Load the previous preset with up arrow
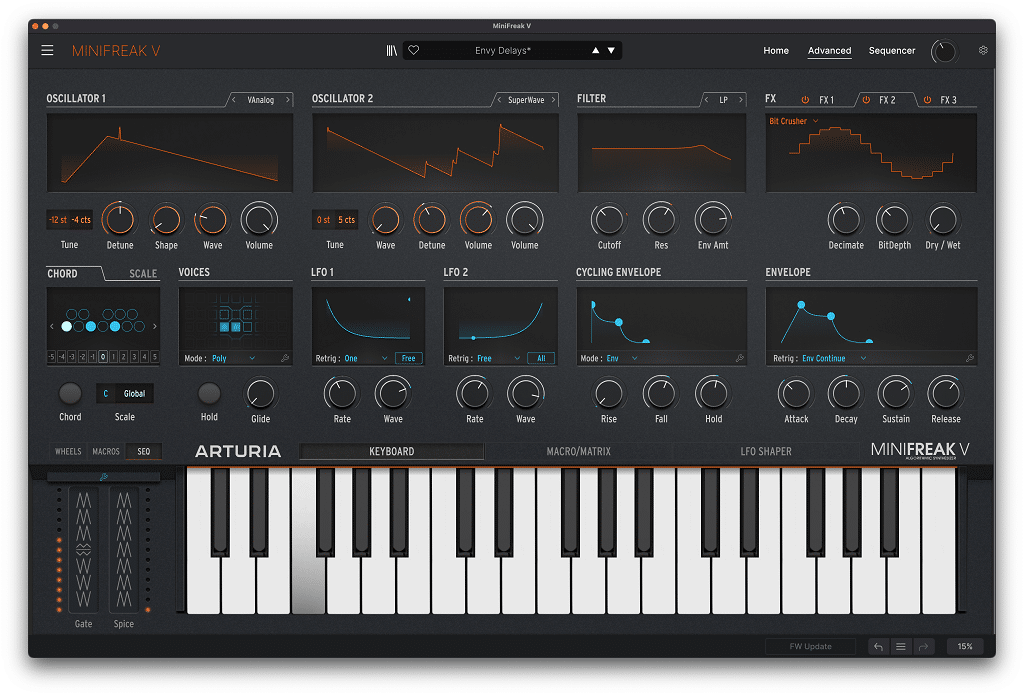This screenshot has width=1024, height=695. tap(596, 50)
